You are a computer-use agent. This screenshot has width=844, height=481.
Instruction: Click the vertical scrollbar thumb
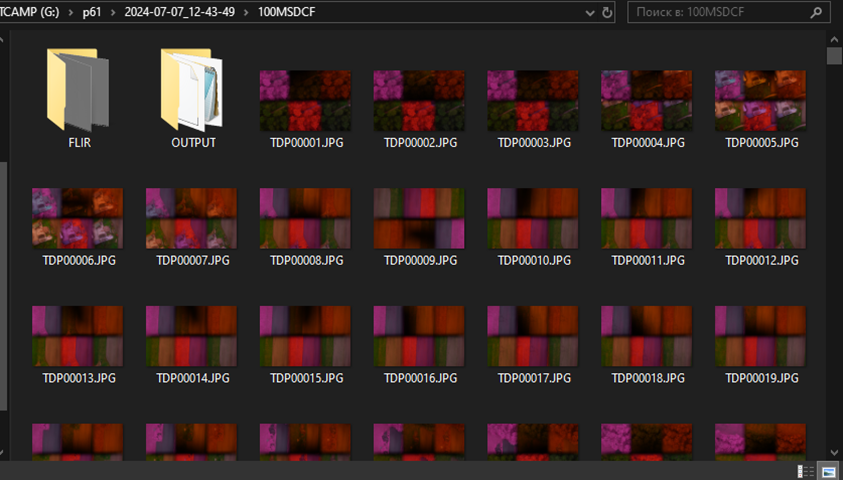tap(835, 56)
